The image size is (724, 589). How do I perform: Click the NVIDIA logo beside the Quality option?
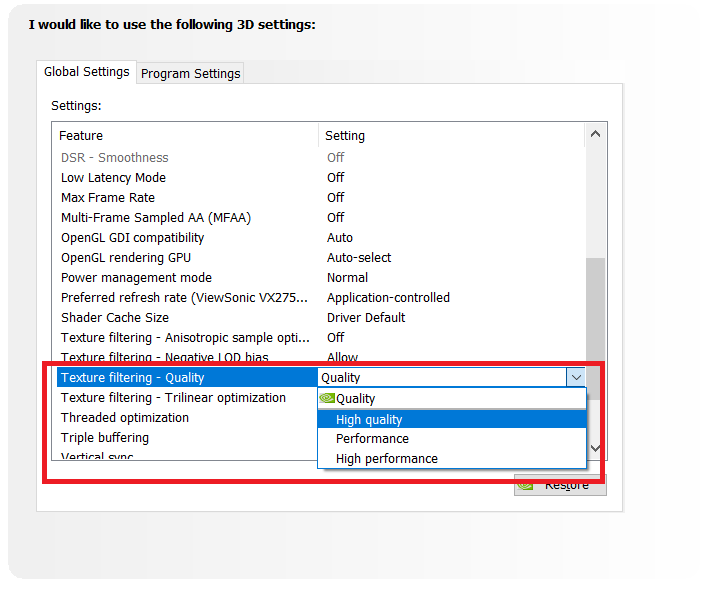pos(327,398)
